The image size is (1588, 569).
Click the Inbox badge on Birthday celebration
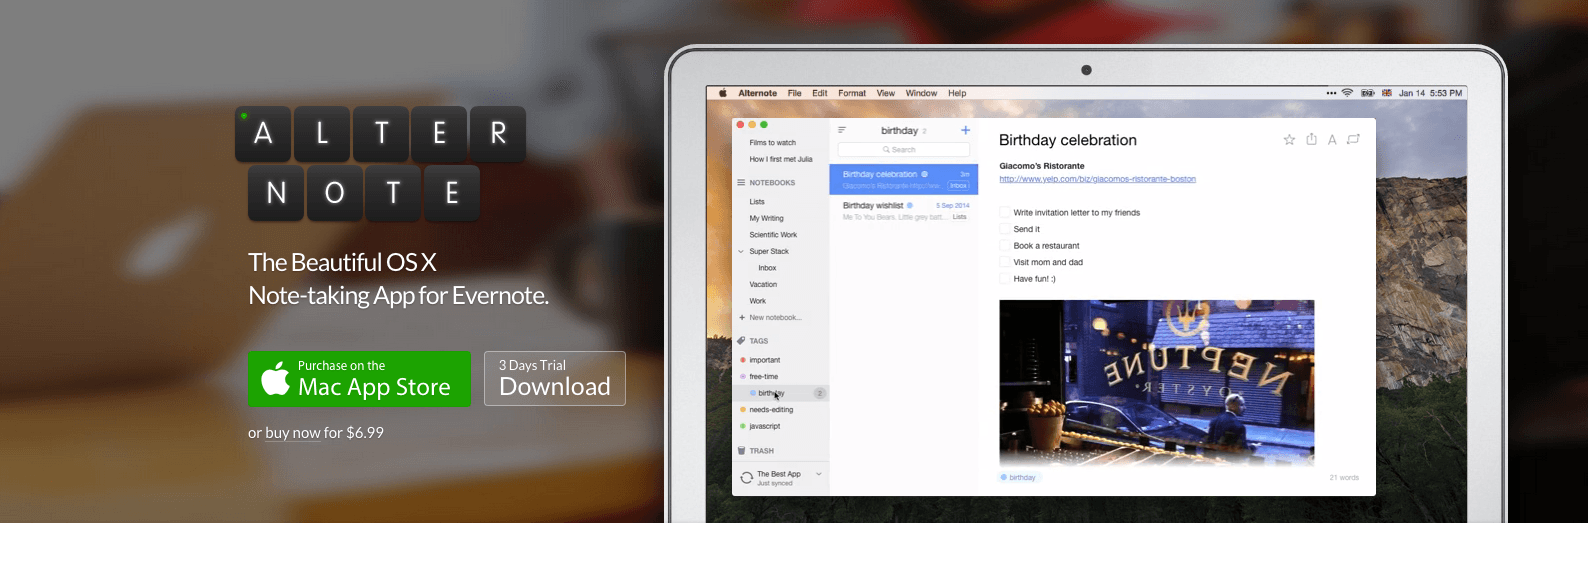tap(959, 186)
